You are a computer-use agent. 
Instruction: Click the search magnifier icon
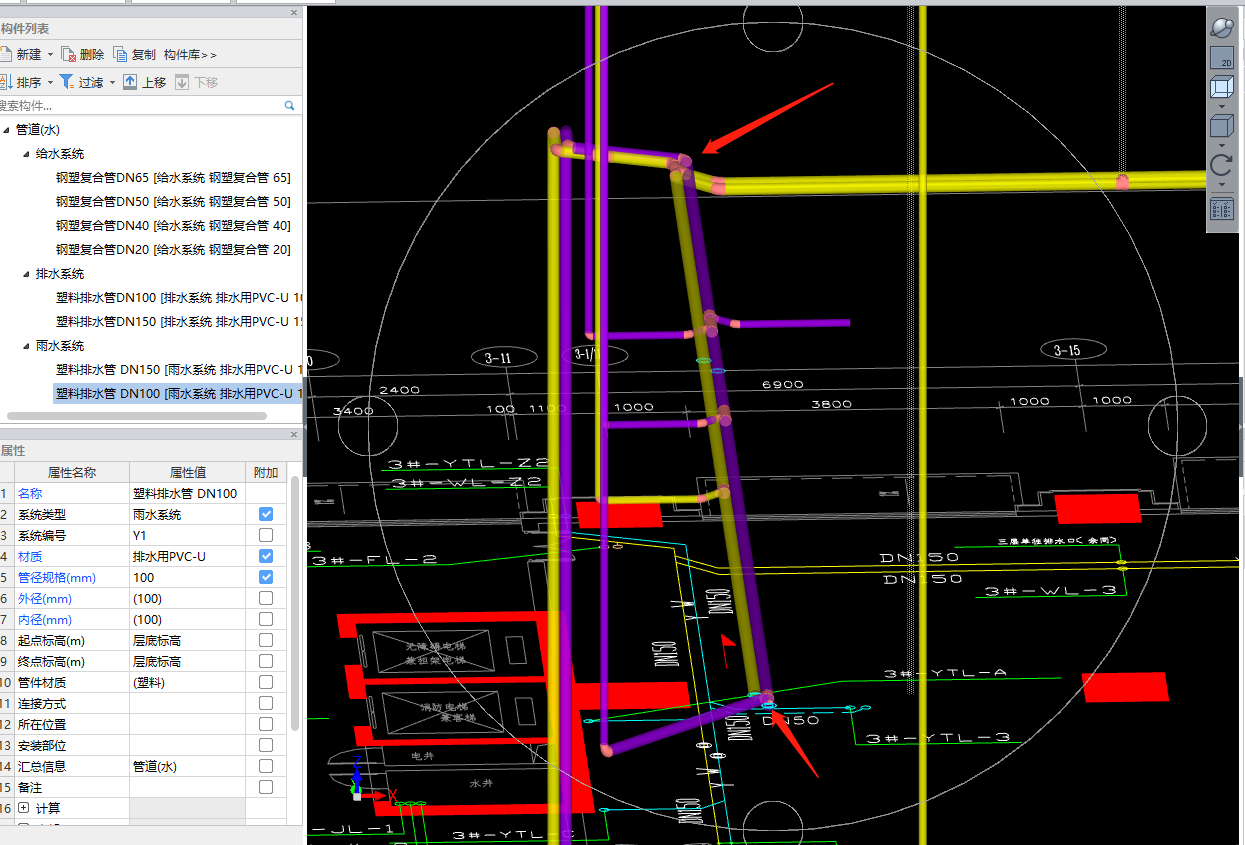coord(290,105)
